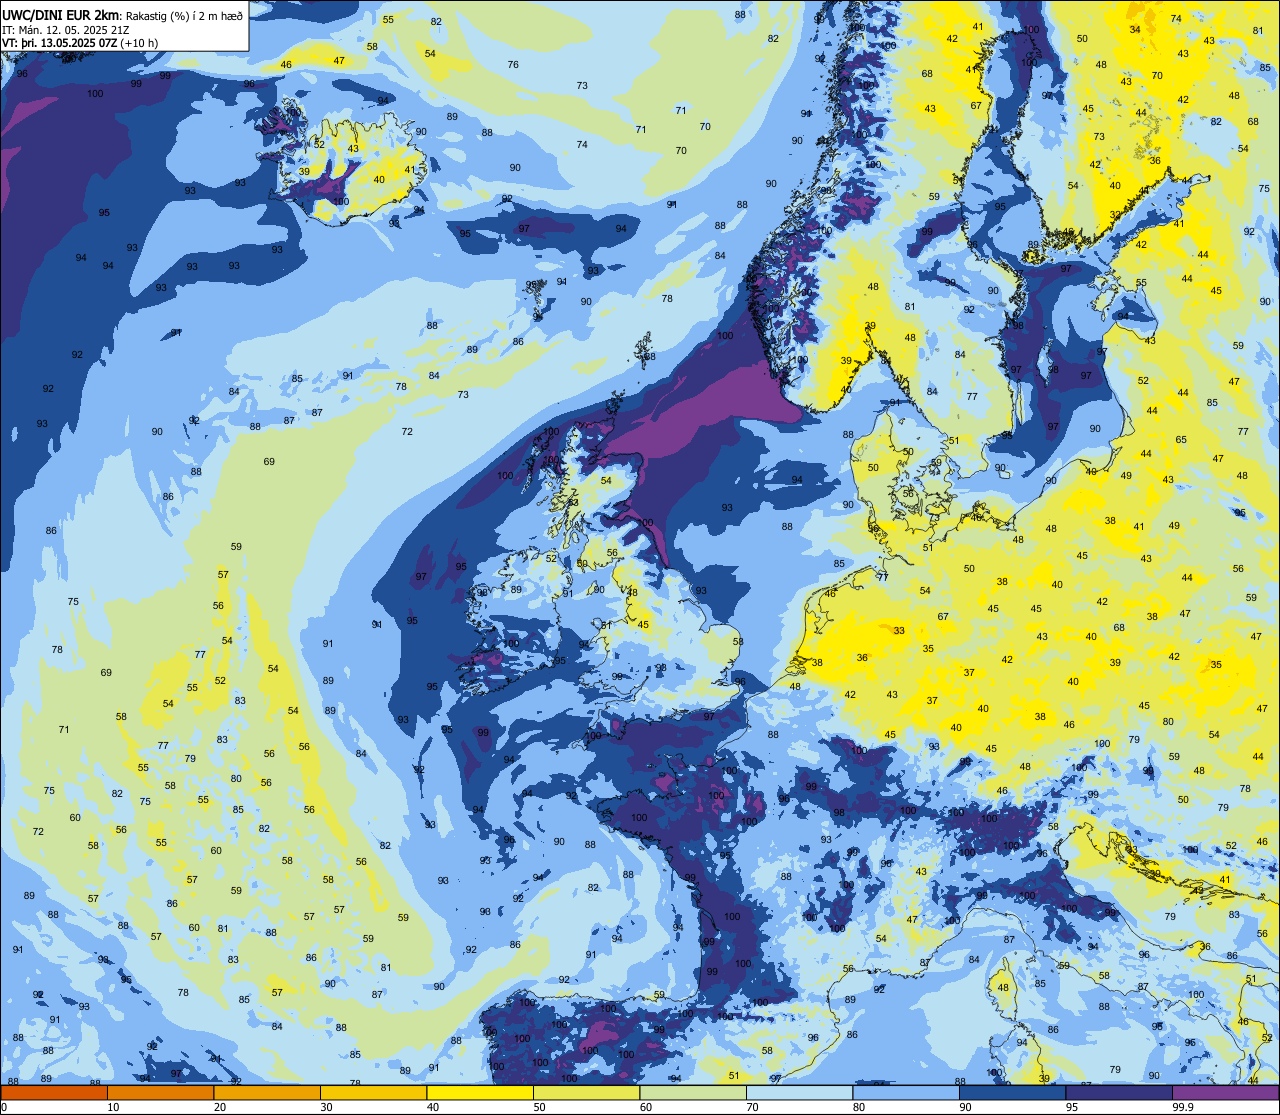Click the legend tick label '20'
Image resolution: width=1280 pixels, height=1115 pixels.
tap(220, 1107)
